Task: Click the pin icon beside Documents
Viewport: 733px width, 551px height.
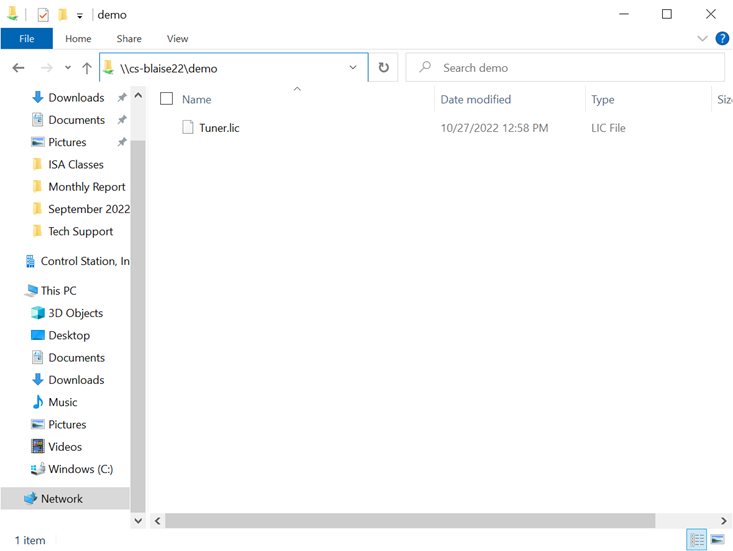Action: [x=122, y=120]
